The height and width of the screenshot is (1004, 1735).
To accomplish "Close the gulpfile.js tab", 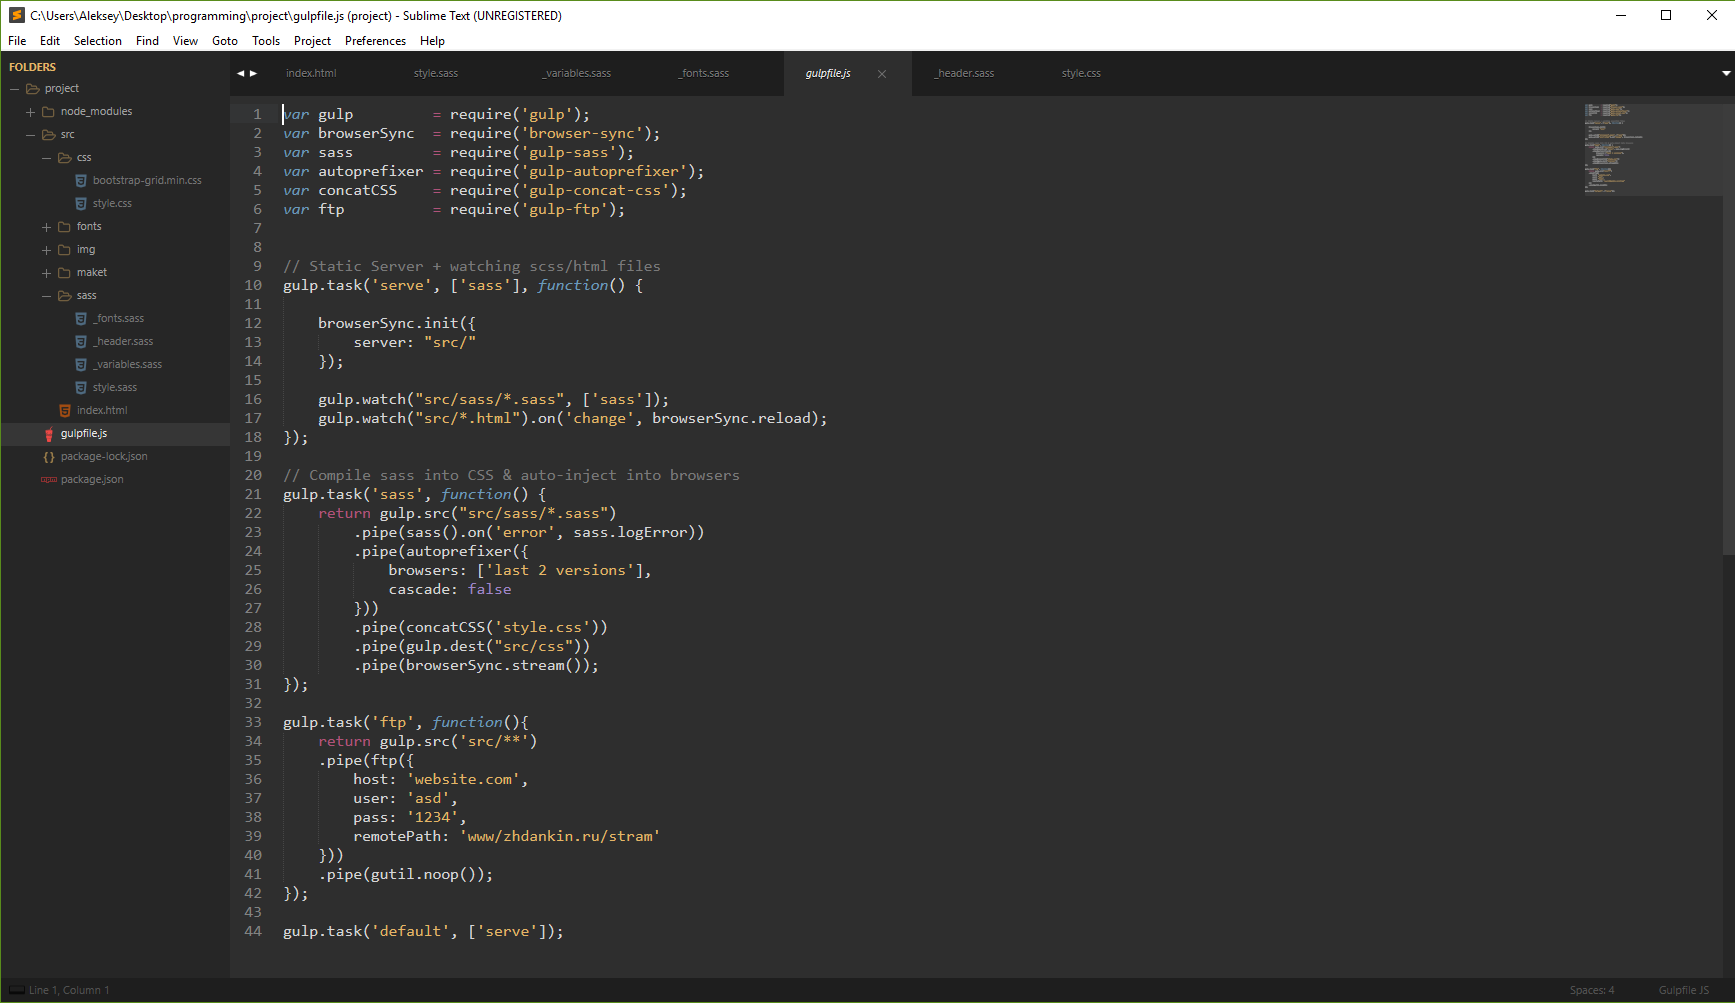I will [x=882, y=74].
